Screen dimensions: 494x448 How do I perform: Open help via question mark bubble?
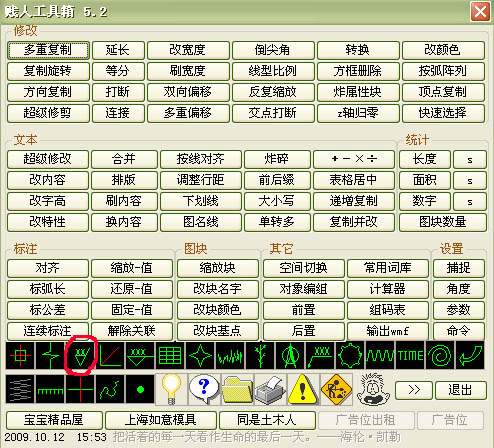(204, 388)
